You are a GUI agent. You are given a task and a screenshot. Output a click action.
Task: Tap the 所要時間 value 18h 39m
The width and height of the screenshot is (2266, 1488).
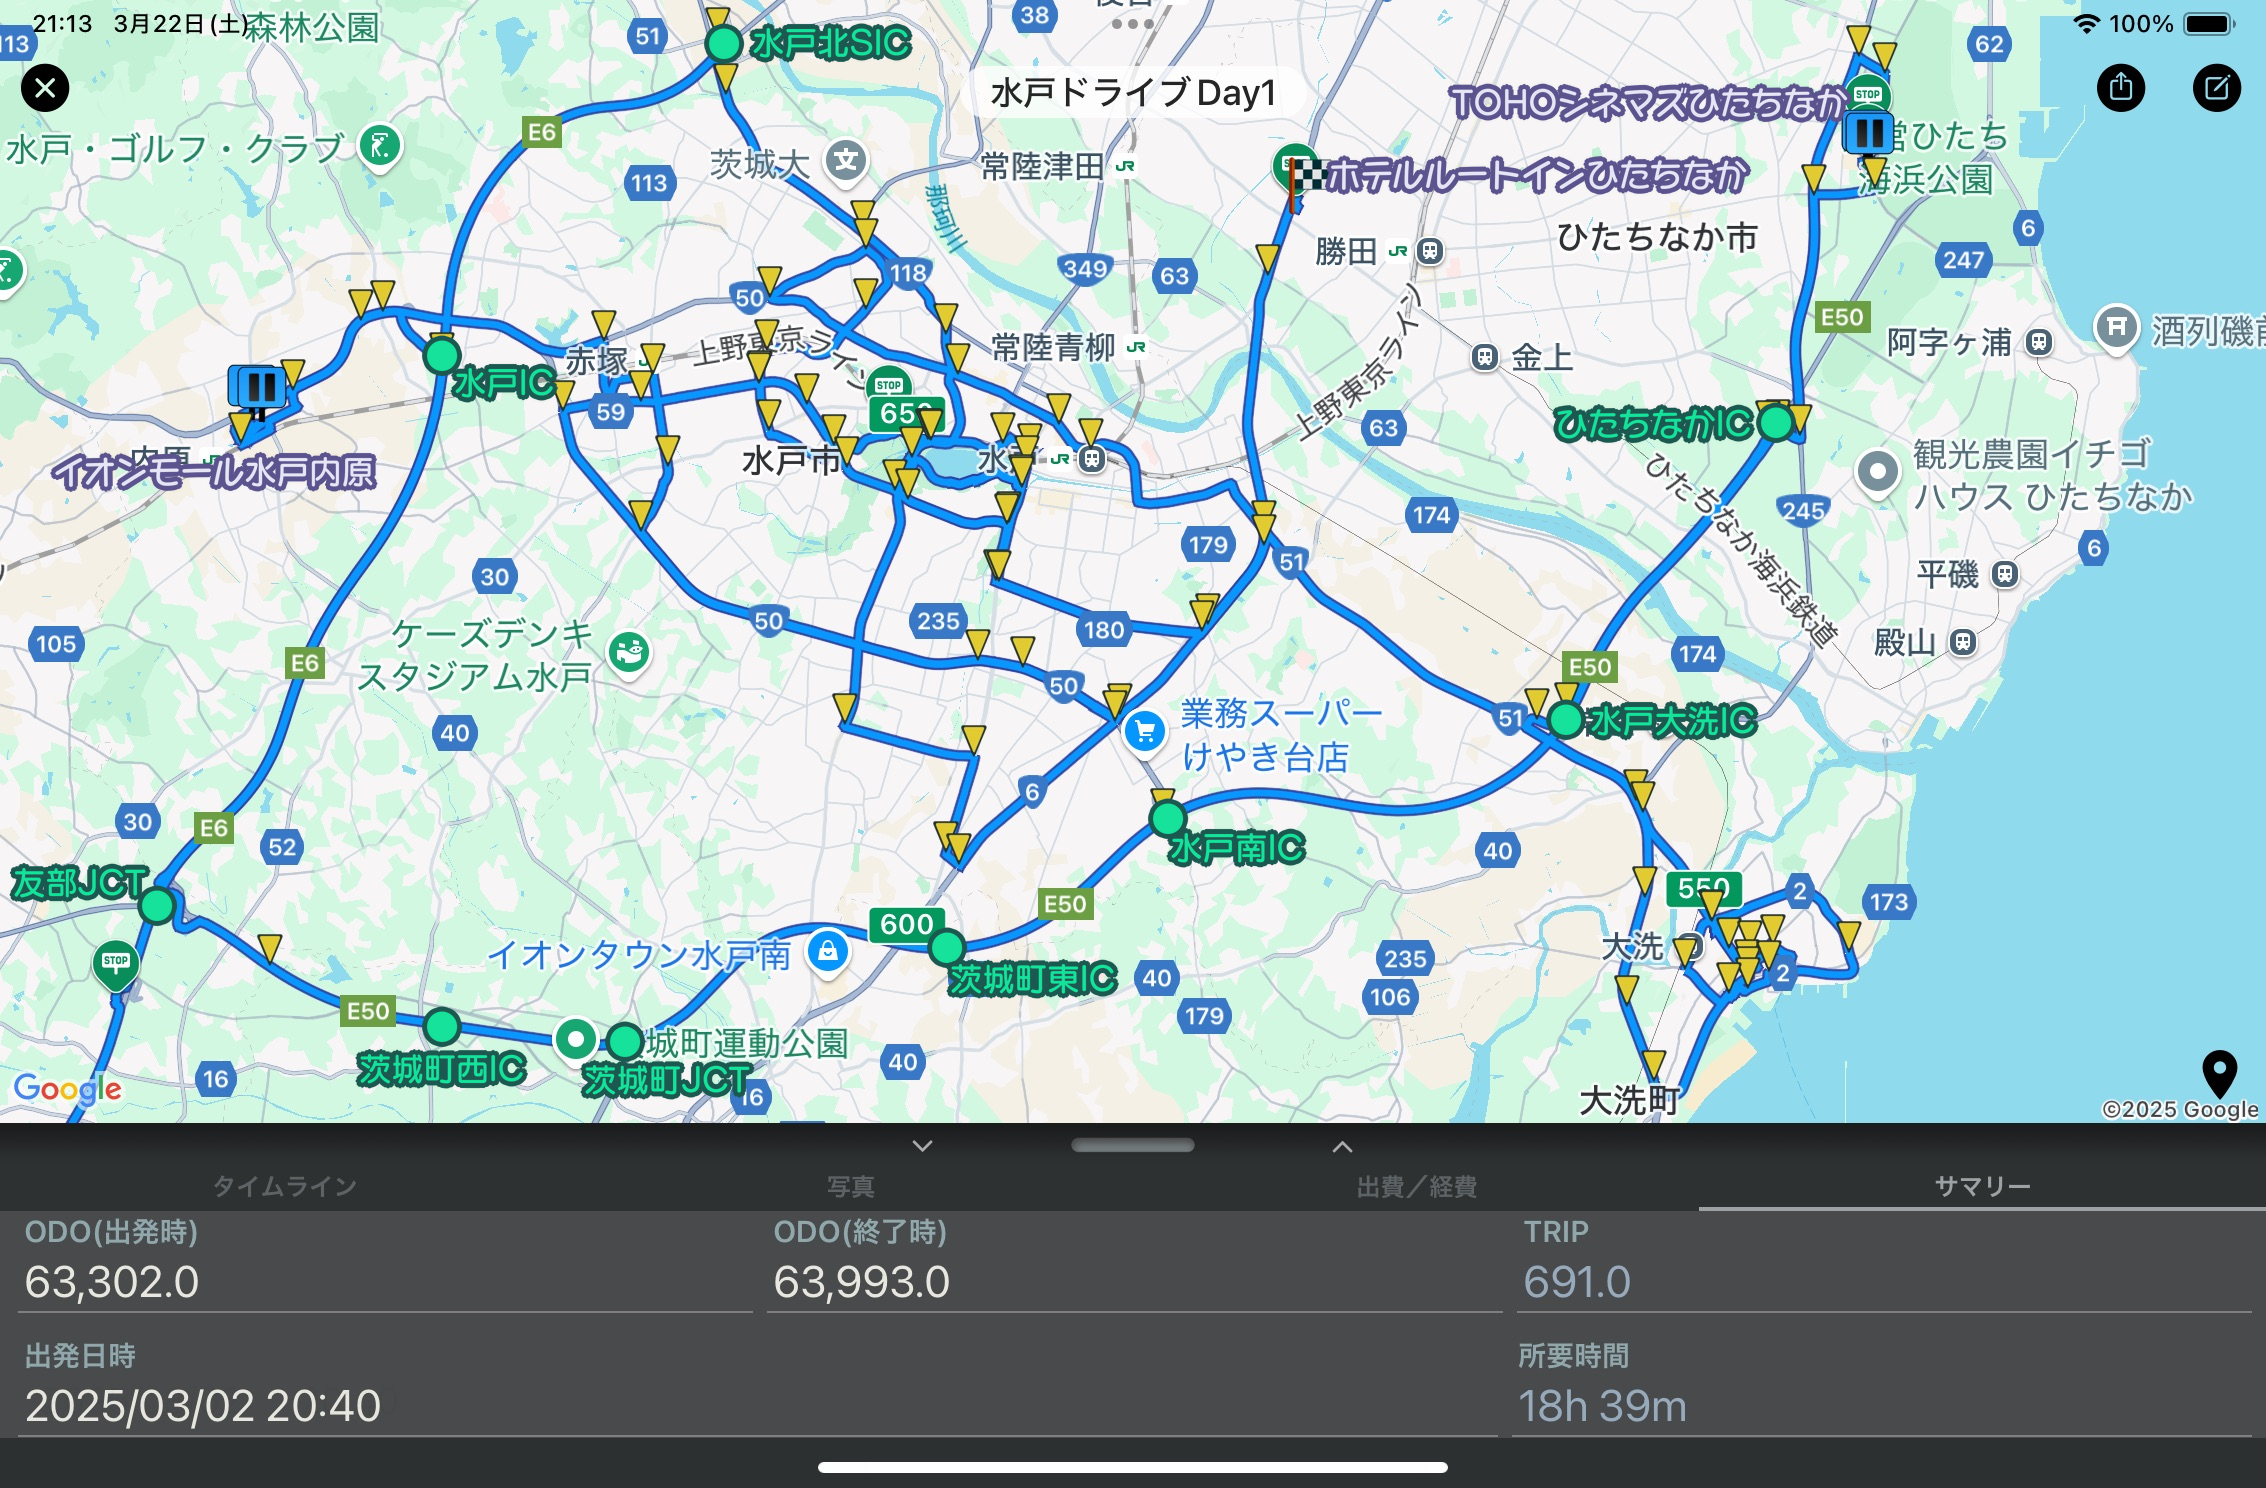point(1602,1406)
